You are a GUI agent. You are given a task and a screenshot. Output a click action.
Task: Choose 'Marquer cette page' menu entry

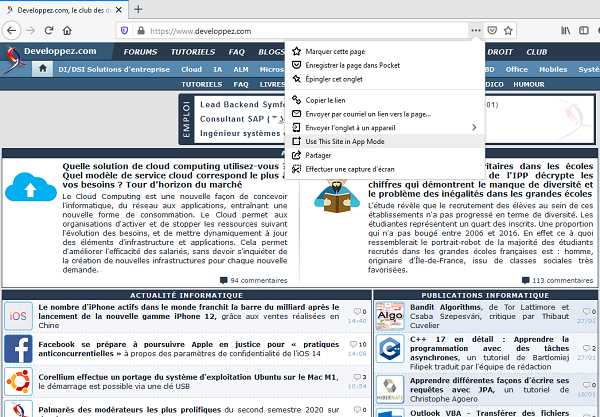(385, 52)
